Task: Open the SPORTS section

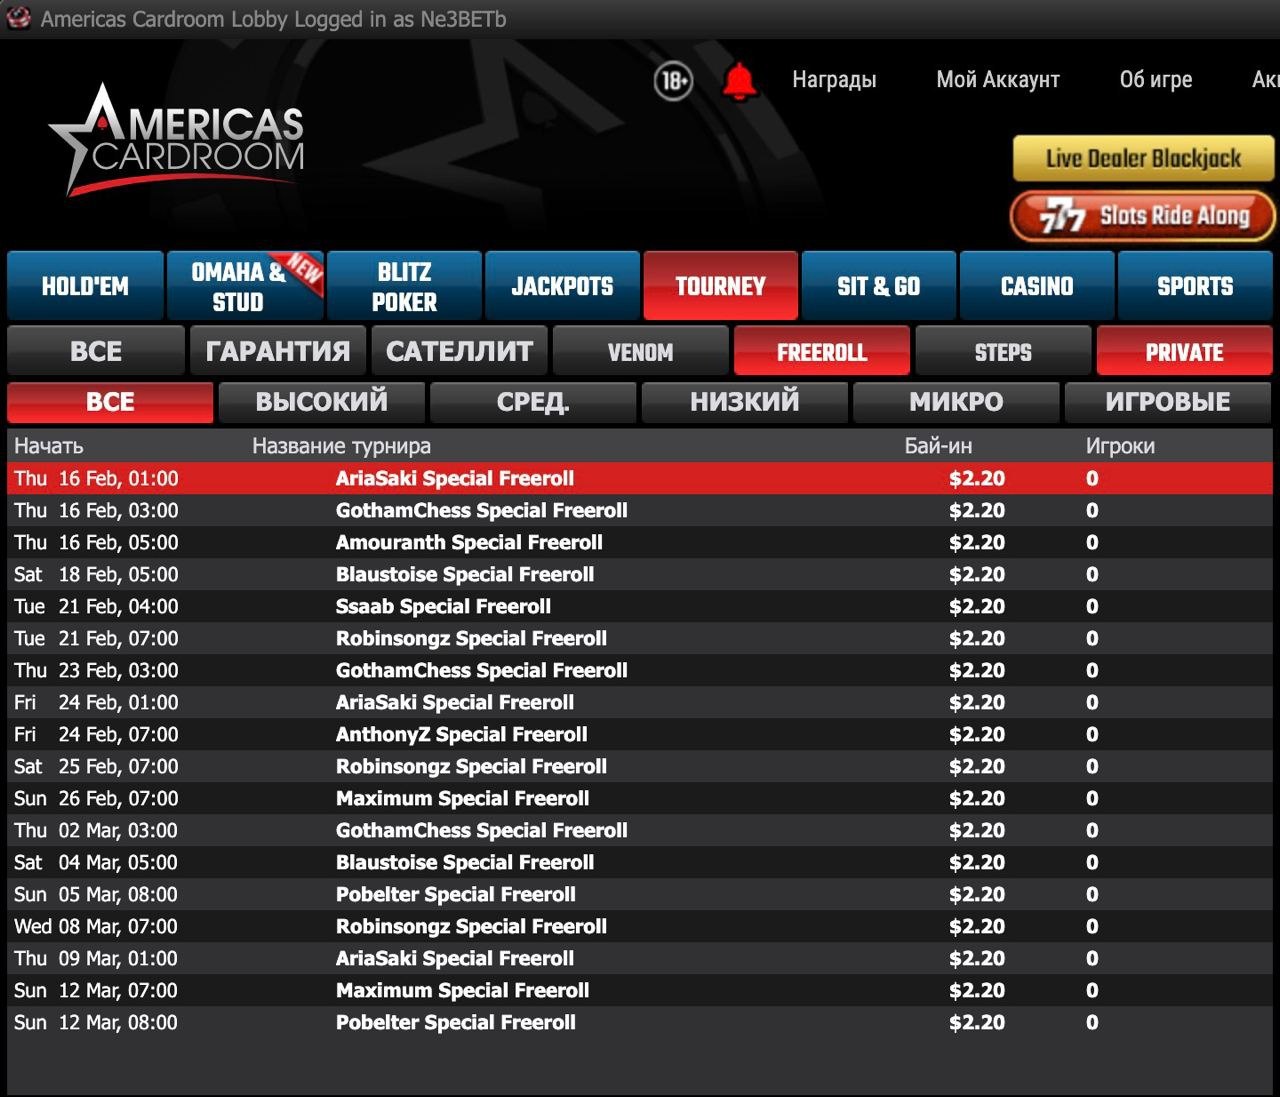Action: pyautogui.click(x=1195, y=286)
